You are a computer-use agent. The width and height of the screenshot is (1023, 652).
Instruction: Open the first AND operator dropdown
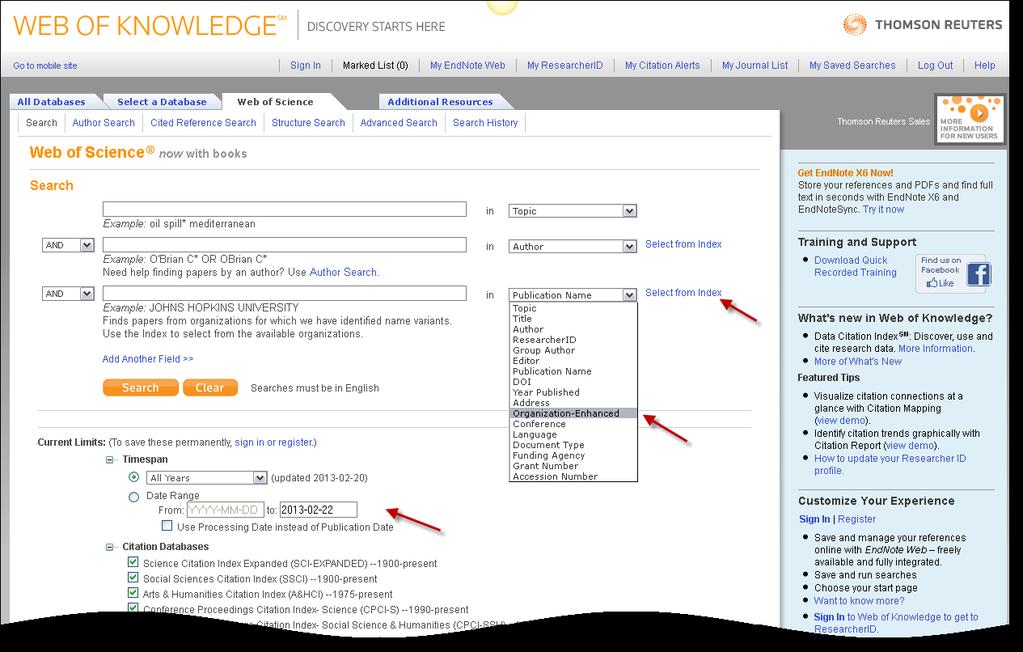tap(68, 245)
